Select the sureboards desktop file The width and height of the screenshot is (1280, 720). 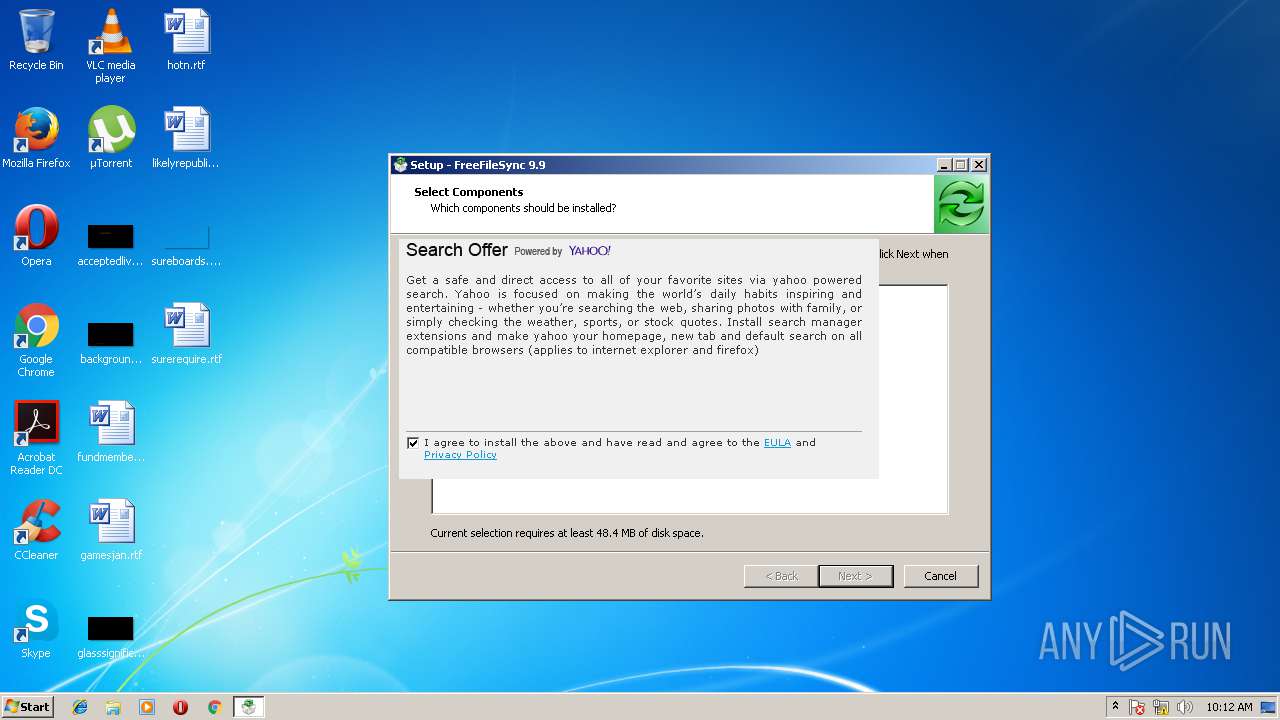[186, 245]
